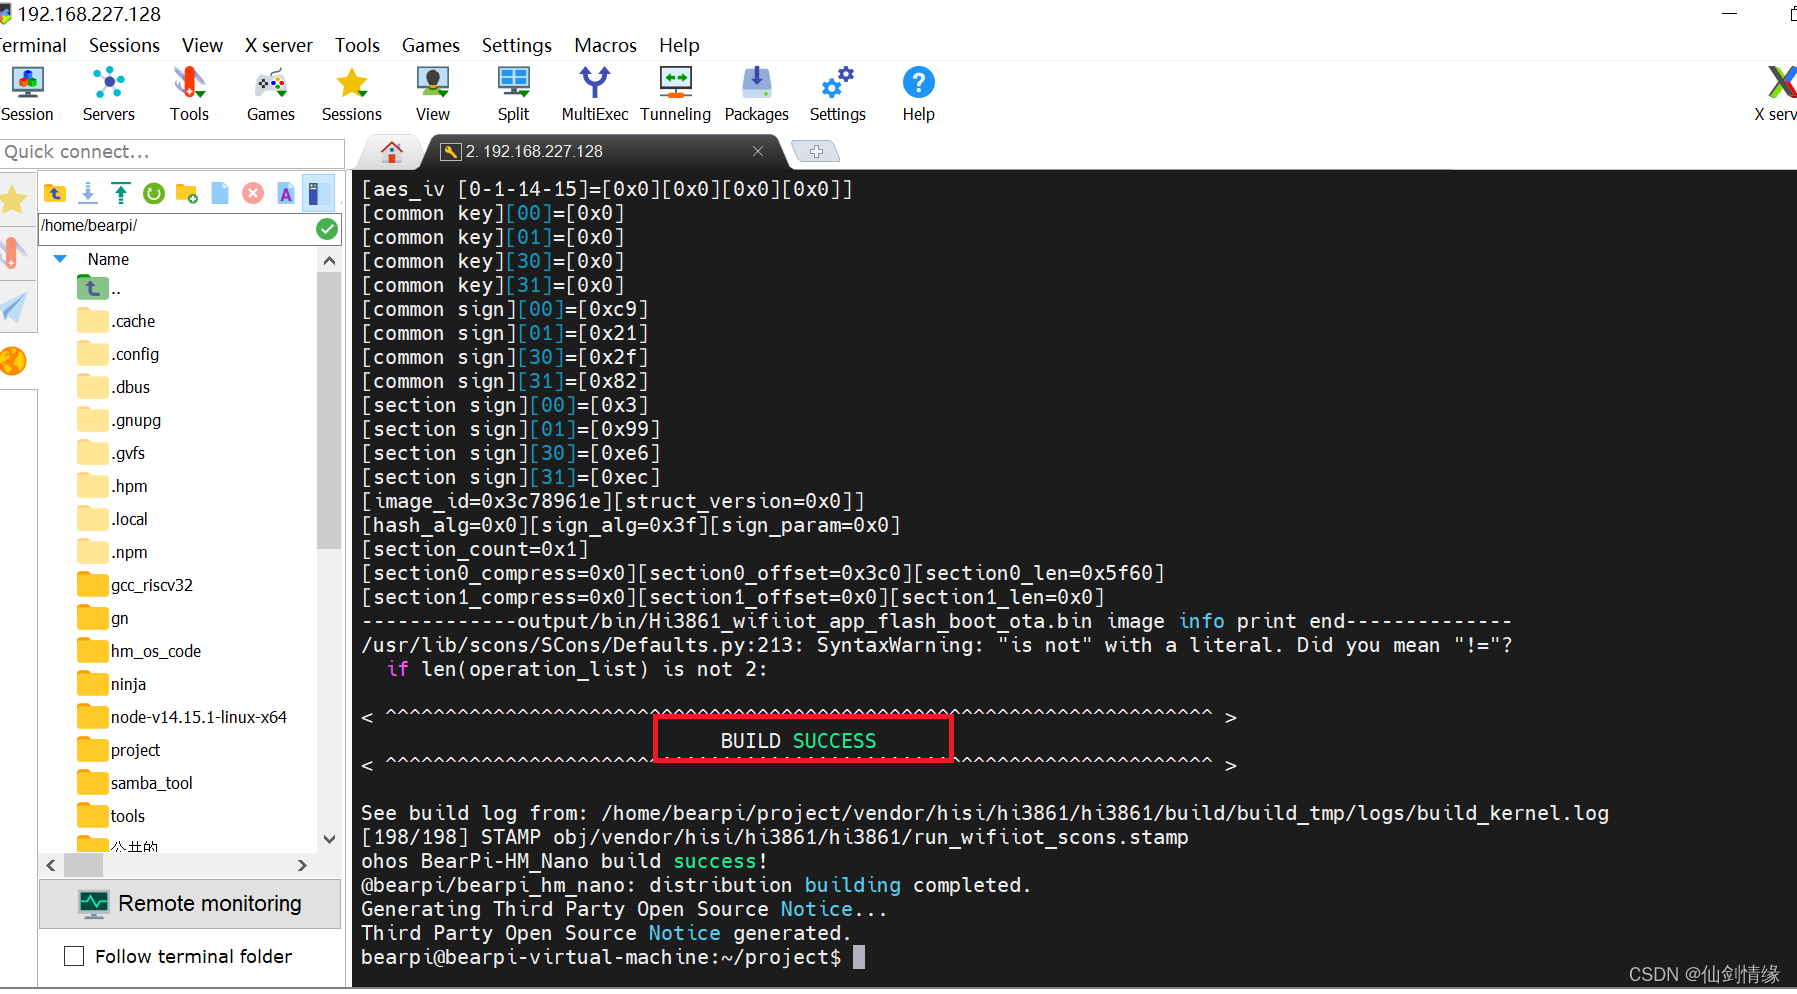Click horizontal scrollbar left arrow
The image size is (1797, 994).
tap(51, 865)
